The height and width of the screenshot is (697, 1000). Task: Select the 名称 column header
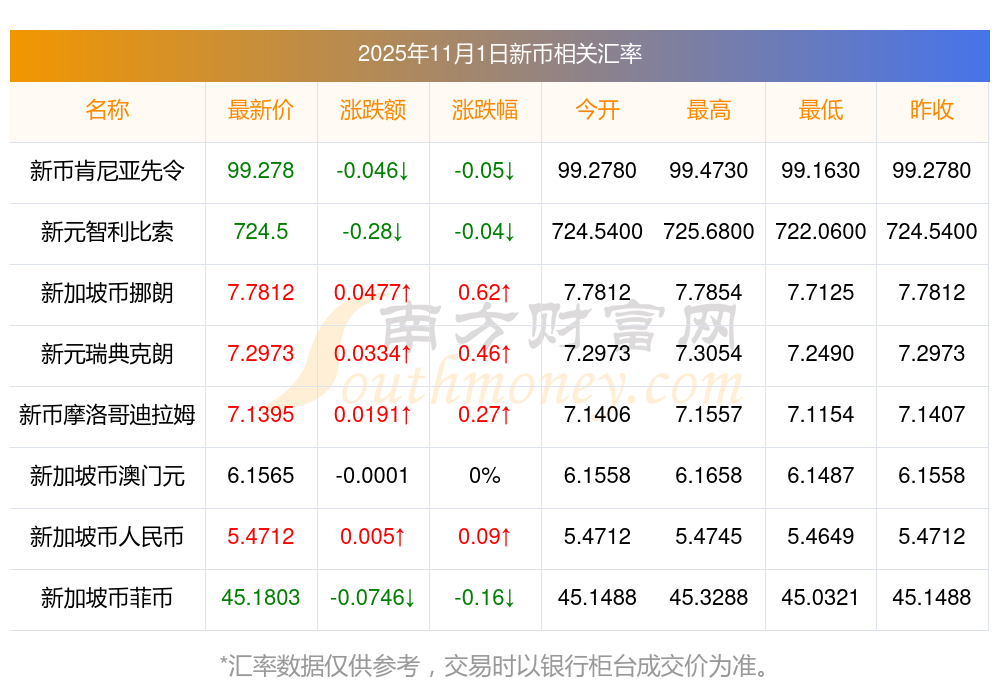coord(107,111)
